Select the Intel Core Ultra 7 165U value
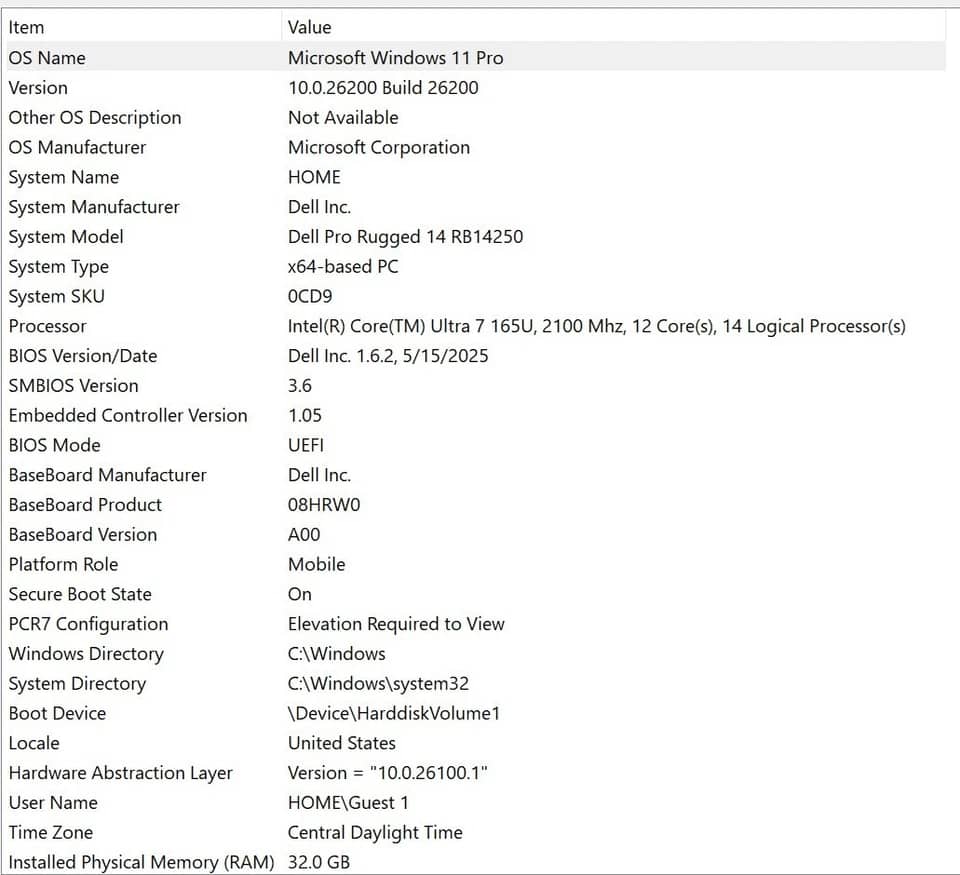 point(596,326)
